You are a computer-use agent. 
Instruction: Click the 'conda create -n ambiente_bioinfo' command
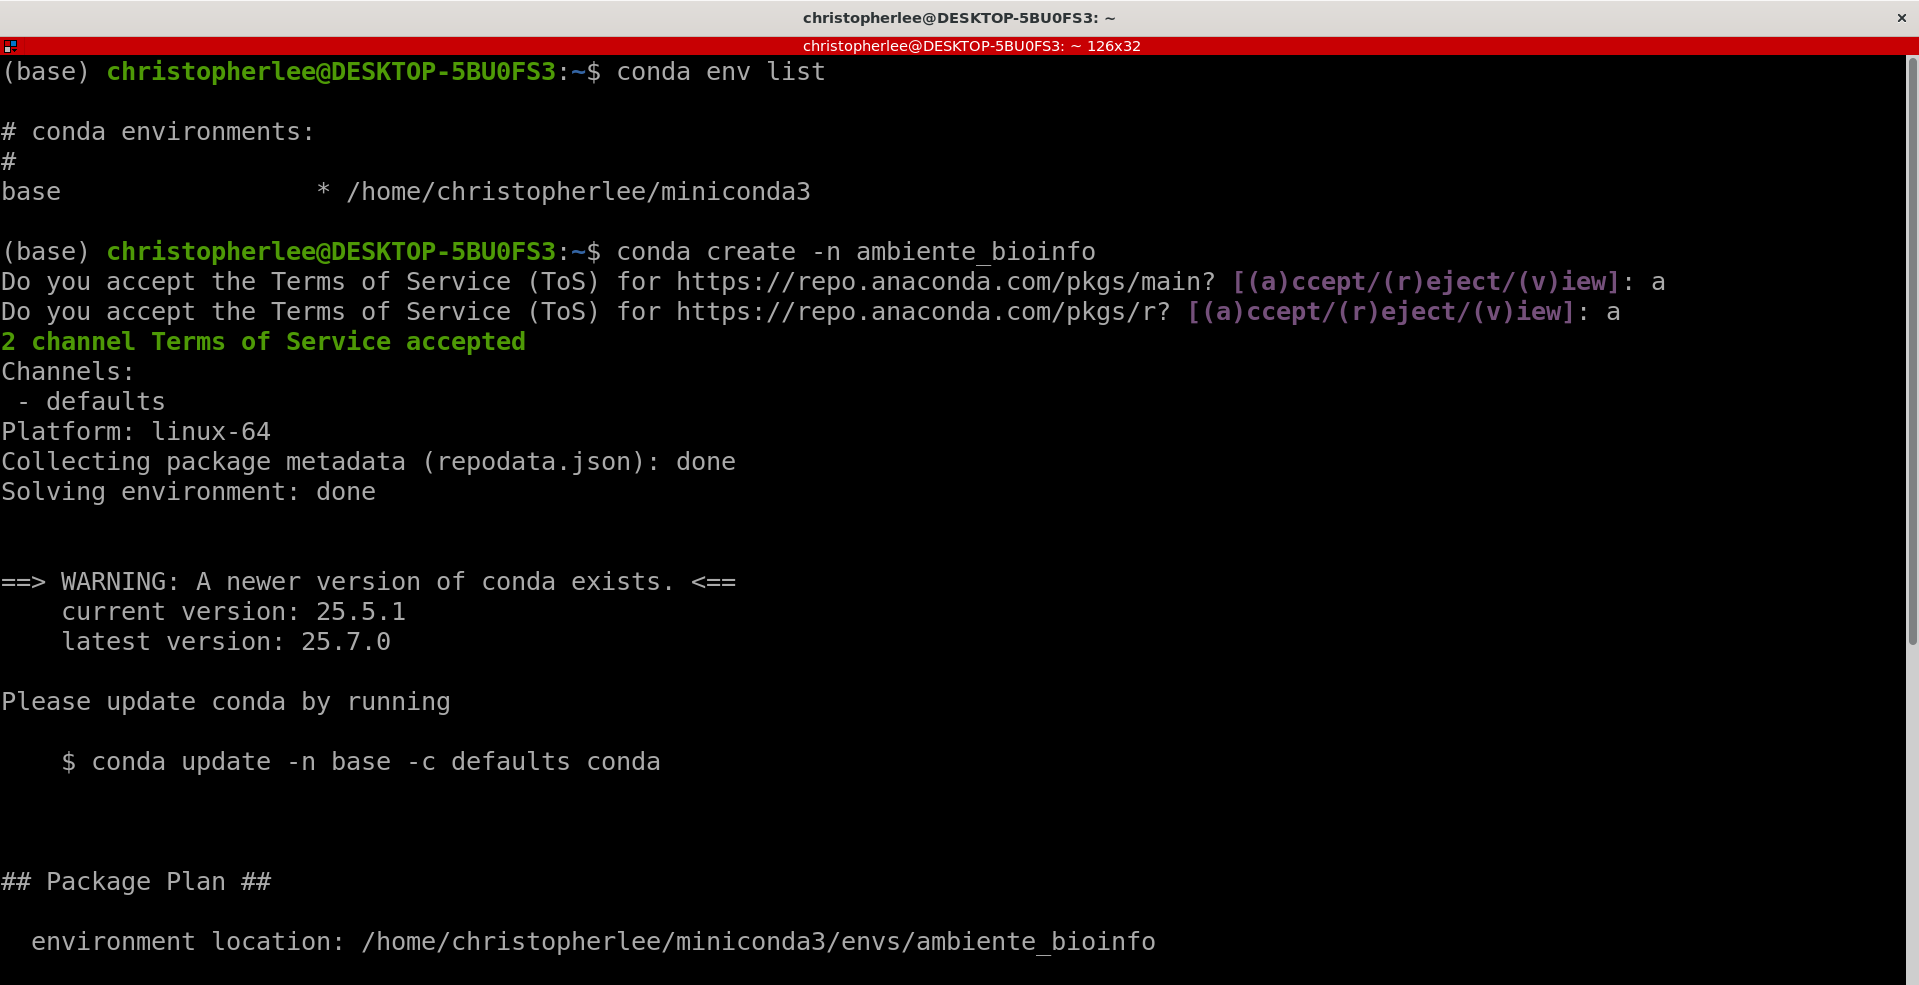click(856, 252)
